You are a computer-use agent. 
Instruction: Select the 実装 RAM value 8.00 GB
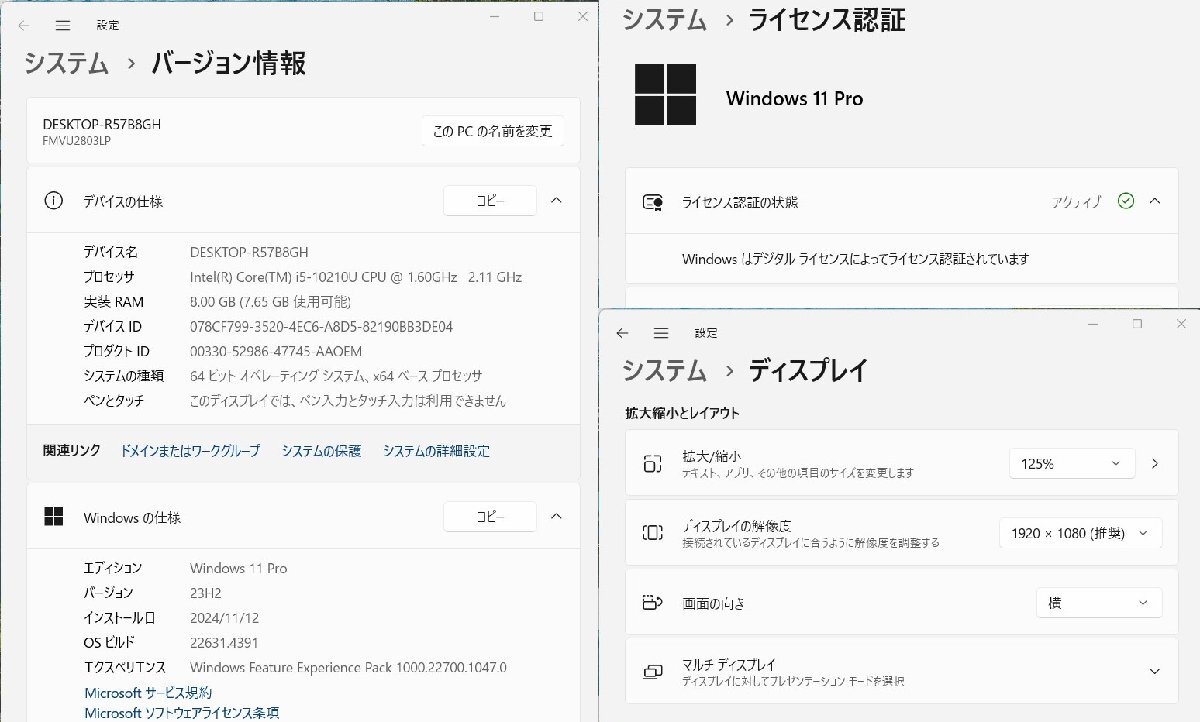point(270,302)
